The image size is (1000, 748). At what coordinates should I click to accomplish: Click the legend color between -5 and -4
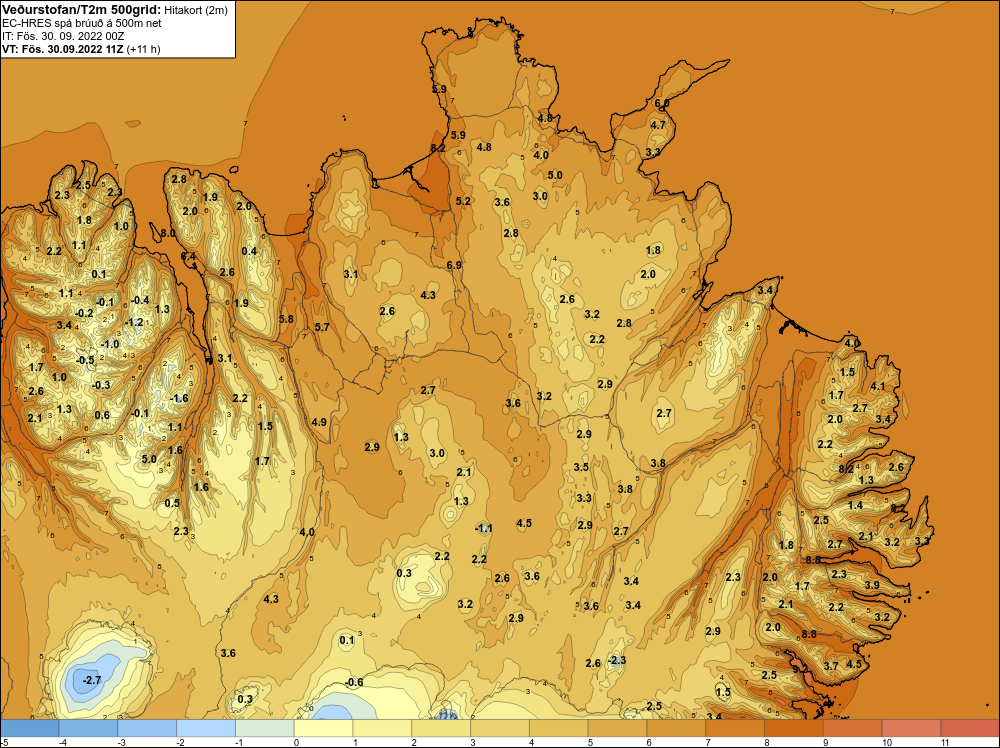coord(29,728)
